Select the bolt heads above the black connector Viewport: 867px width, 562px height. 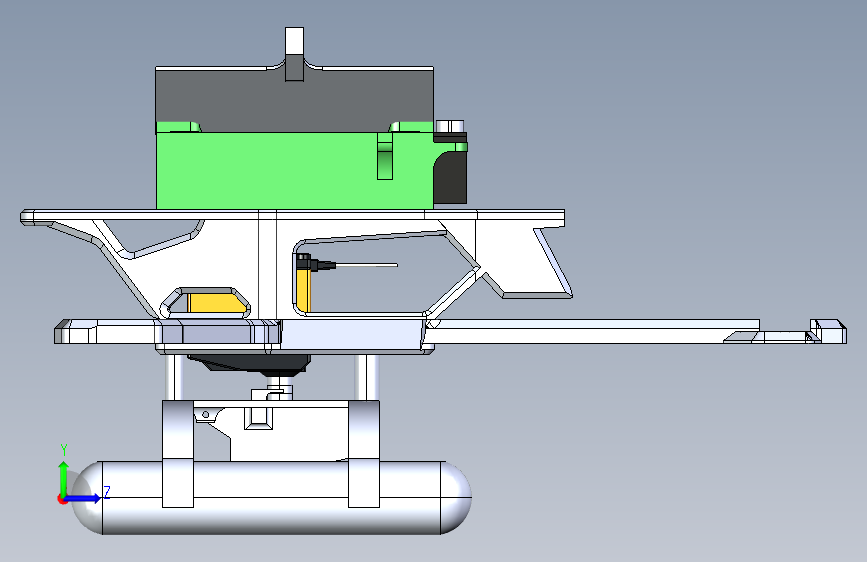click(x=450, y=126)
